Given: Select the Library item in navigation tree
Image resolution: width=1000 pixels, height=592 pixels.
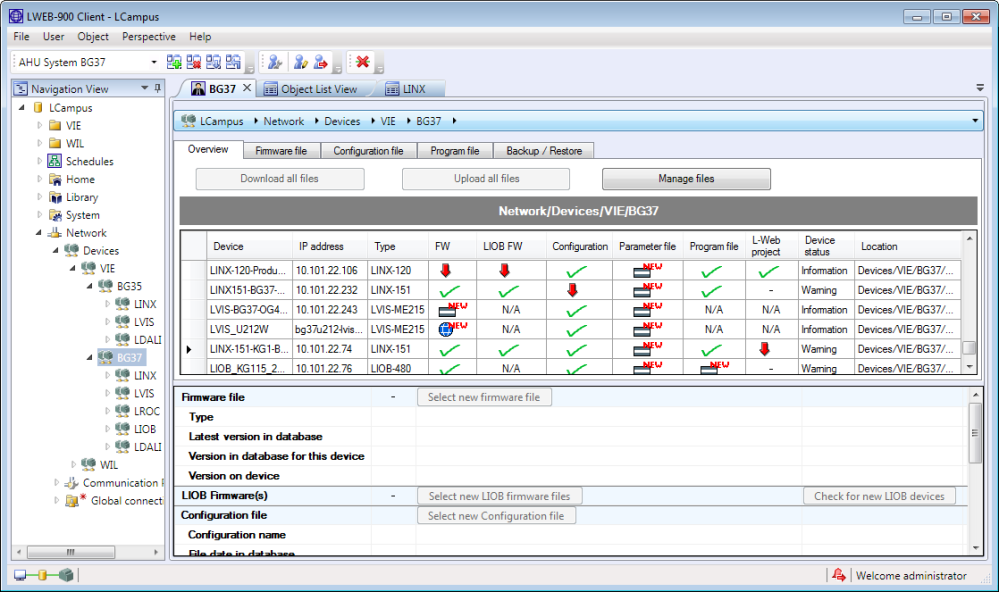Looking at the screenshot, I should pyautogui.click(x=82, y=197).
